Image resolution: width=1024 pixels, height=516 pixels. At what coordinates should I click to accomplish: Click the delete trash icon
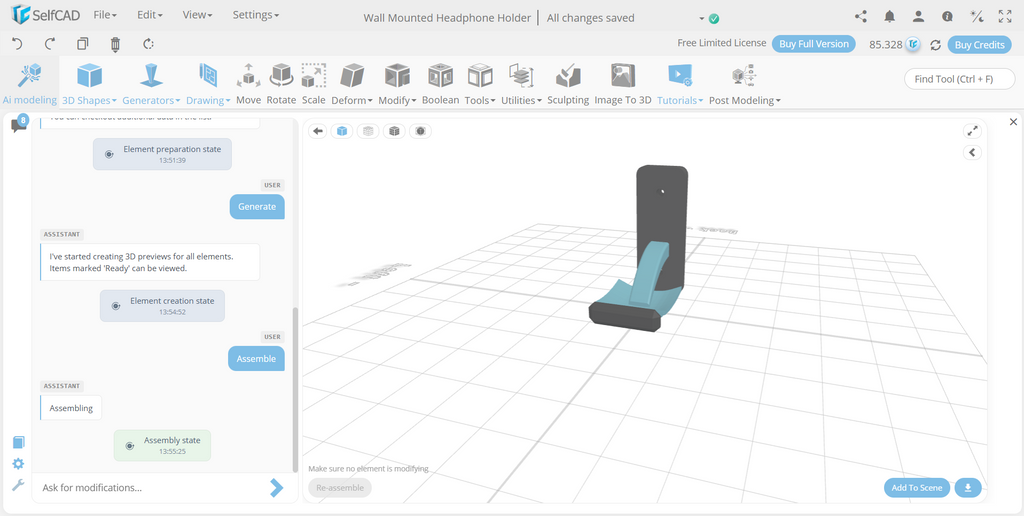[116, 44]
